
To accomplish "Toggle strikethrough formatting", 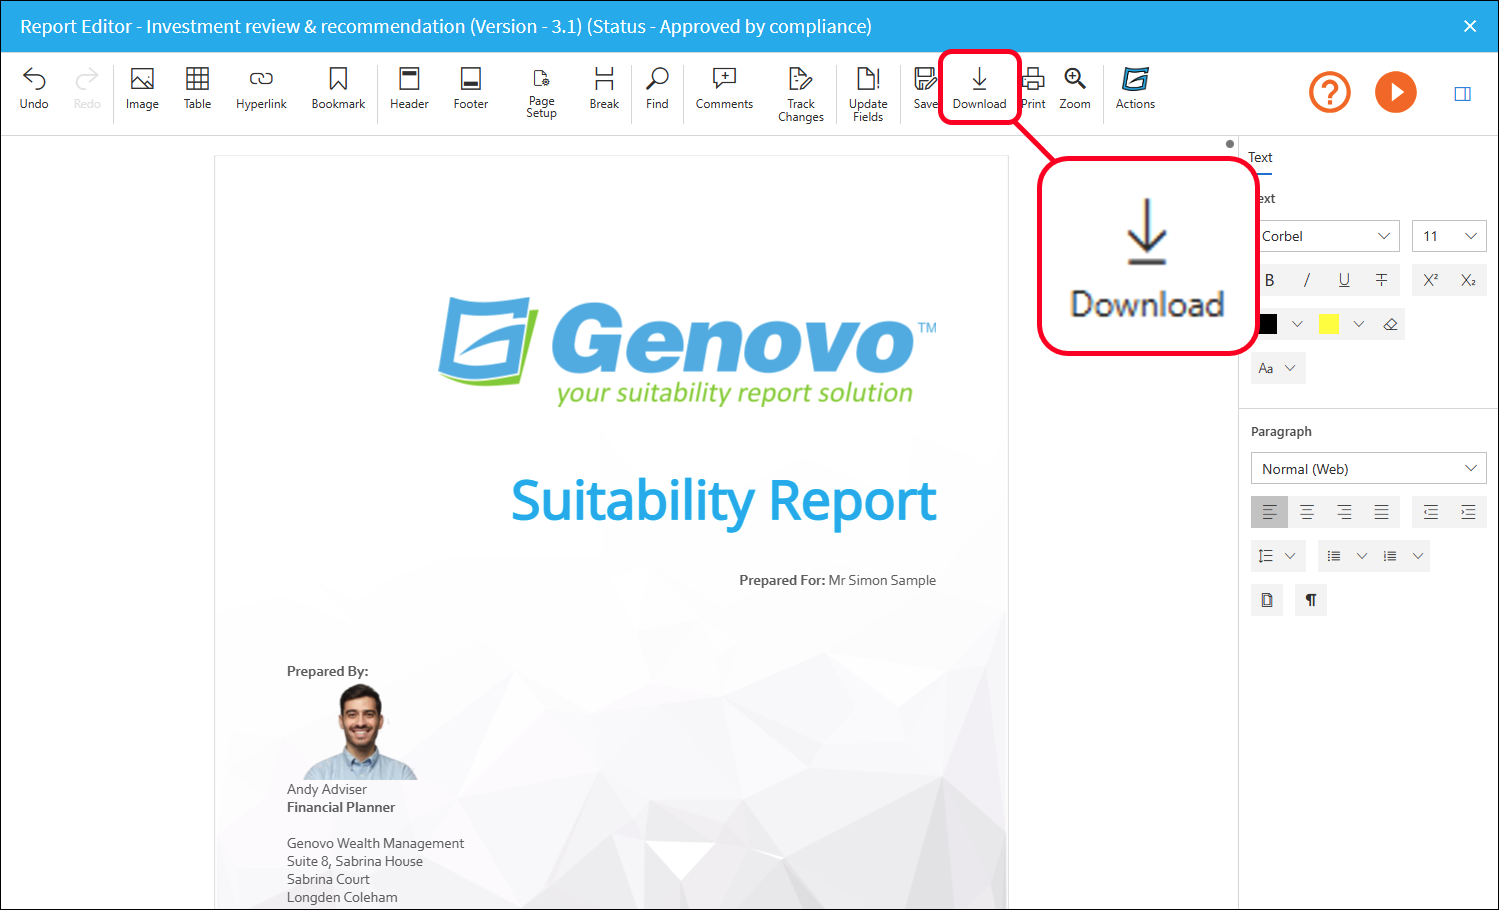I will pyautogui.click(x=1381, y=280).
